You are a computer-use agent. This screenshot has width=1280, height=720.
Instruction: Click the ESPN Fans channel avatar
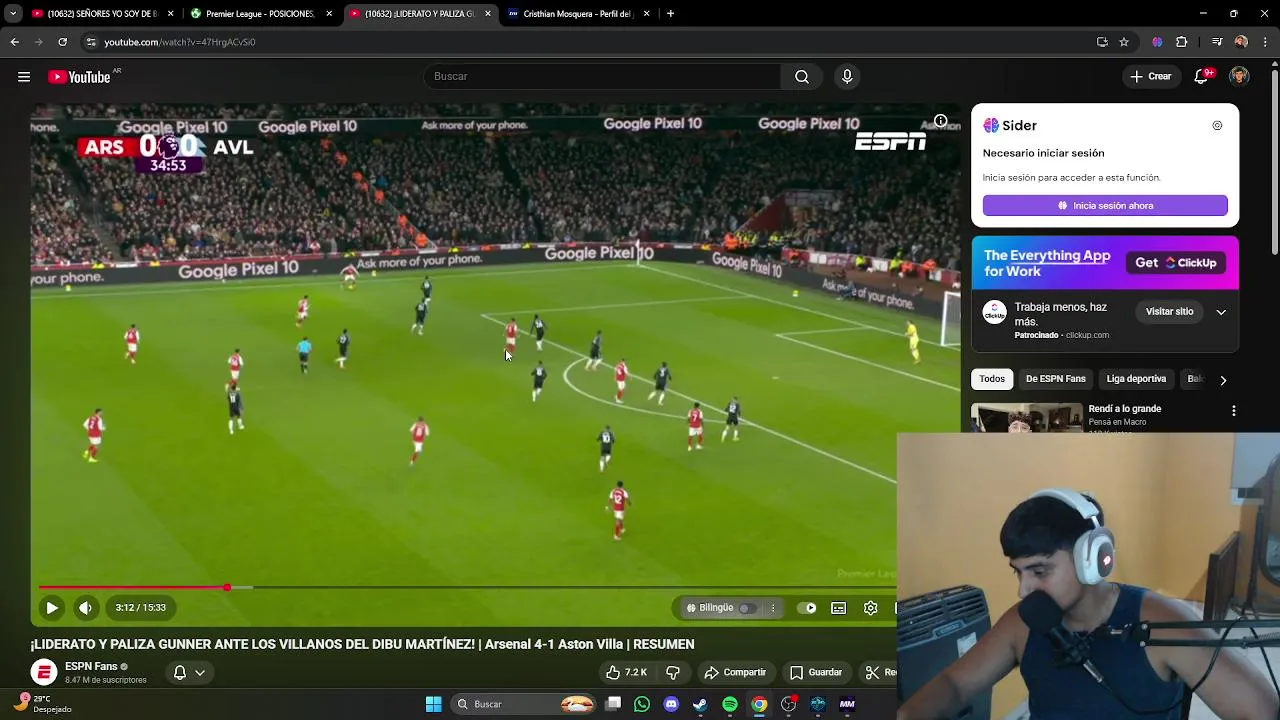44,673
